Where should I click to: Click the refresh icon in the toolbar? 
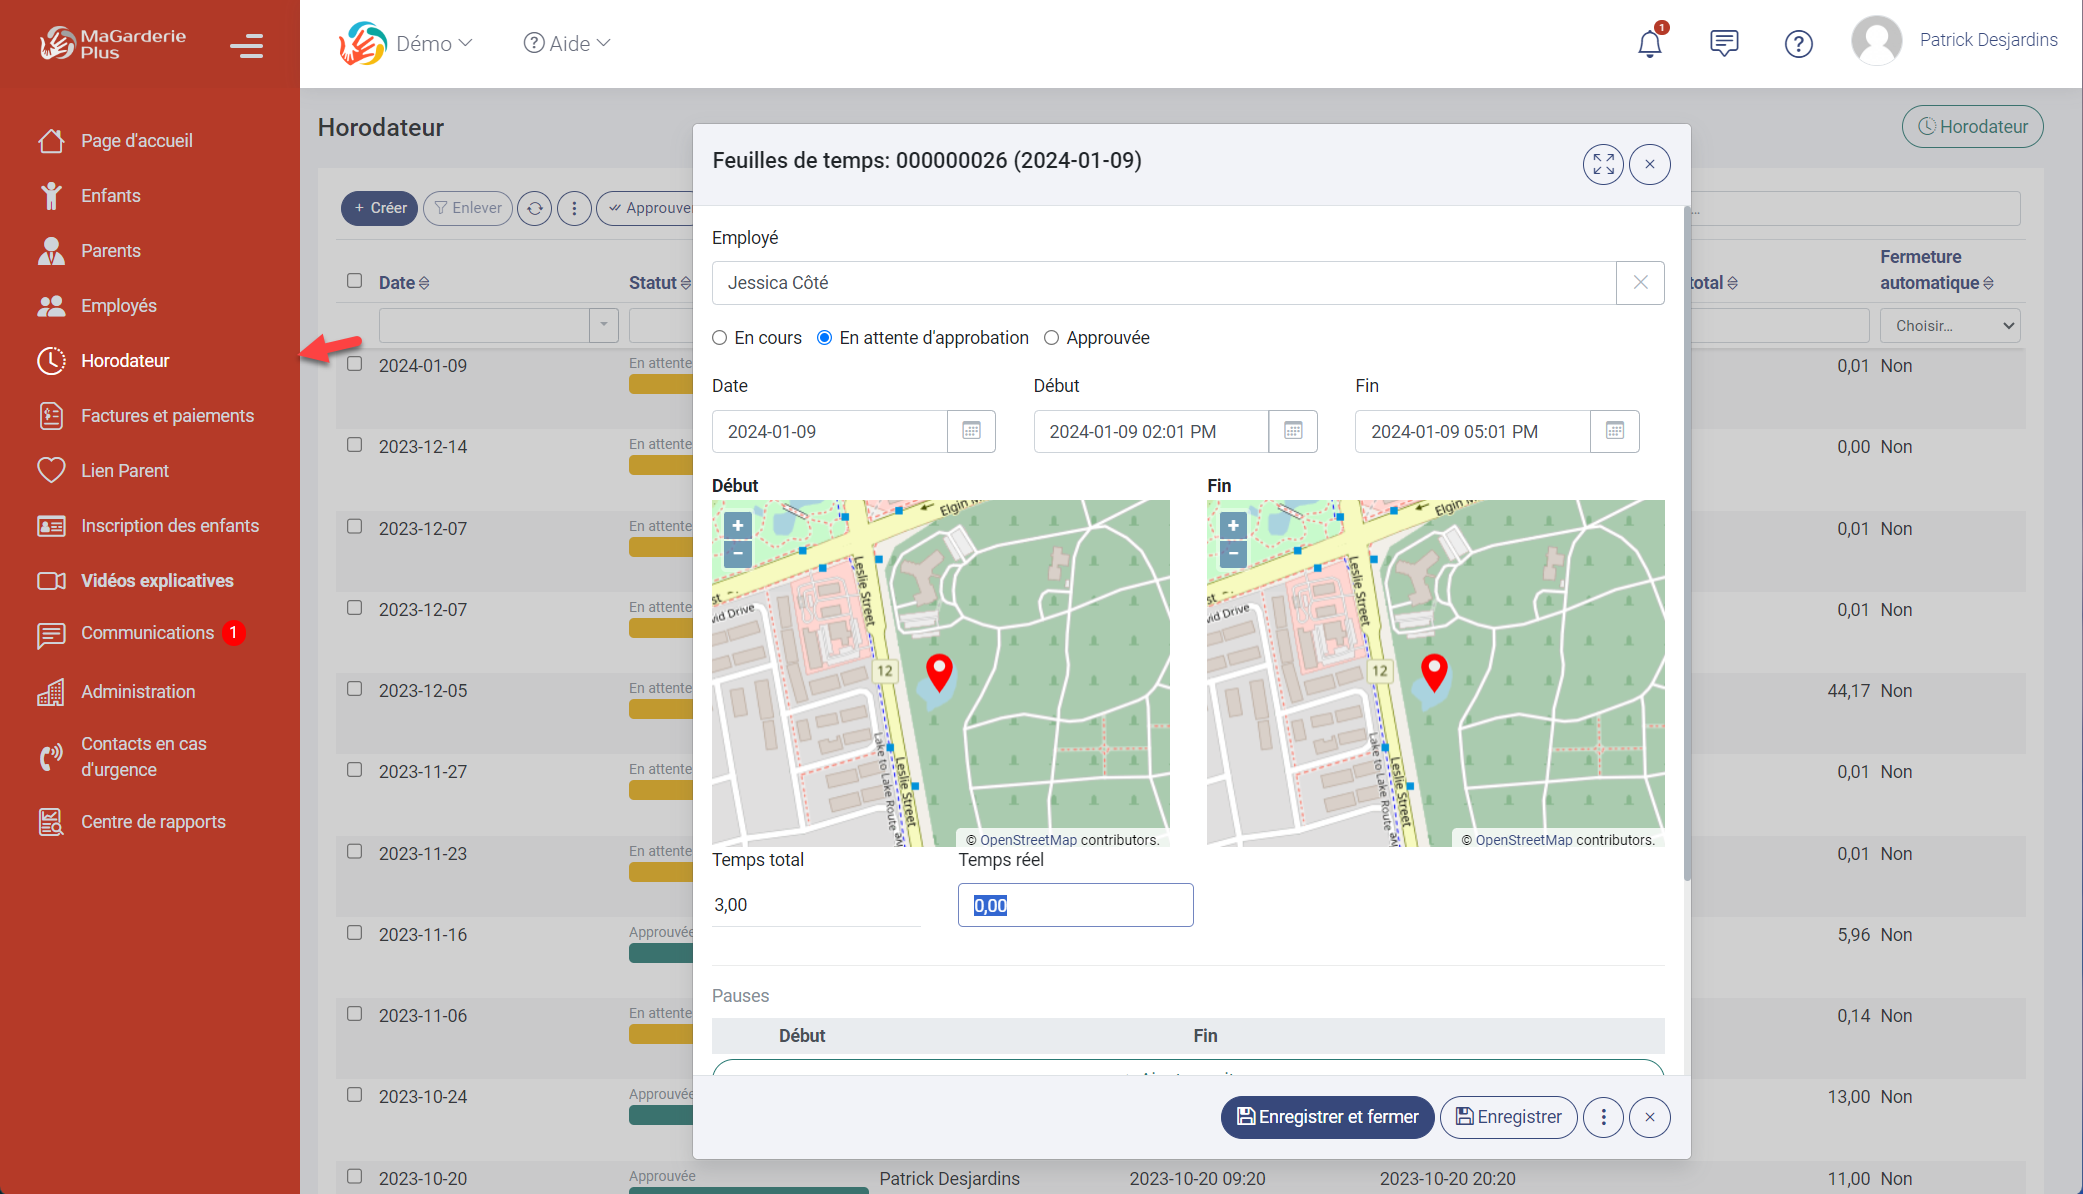point(535,208)
